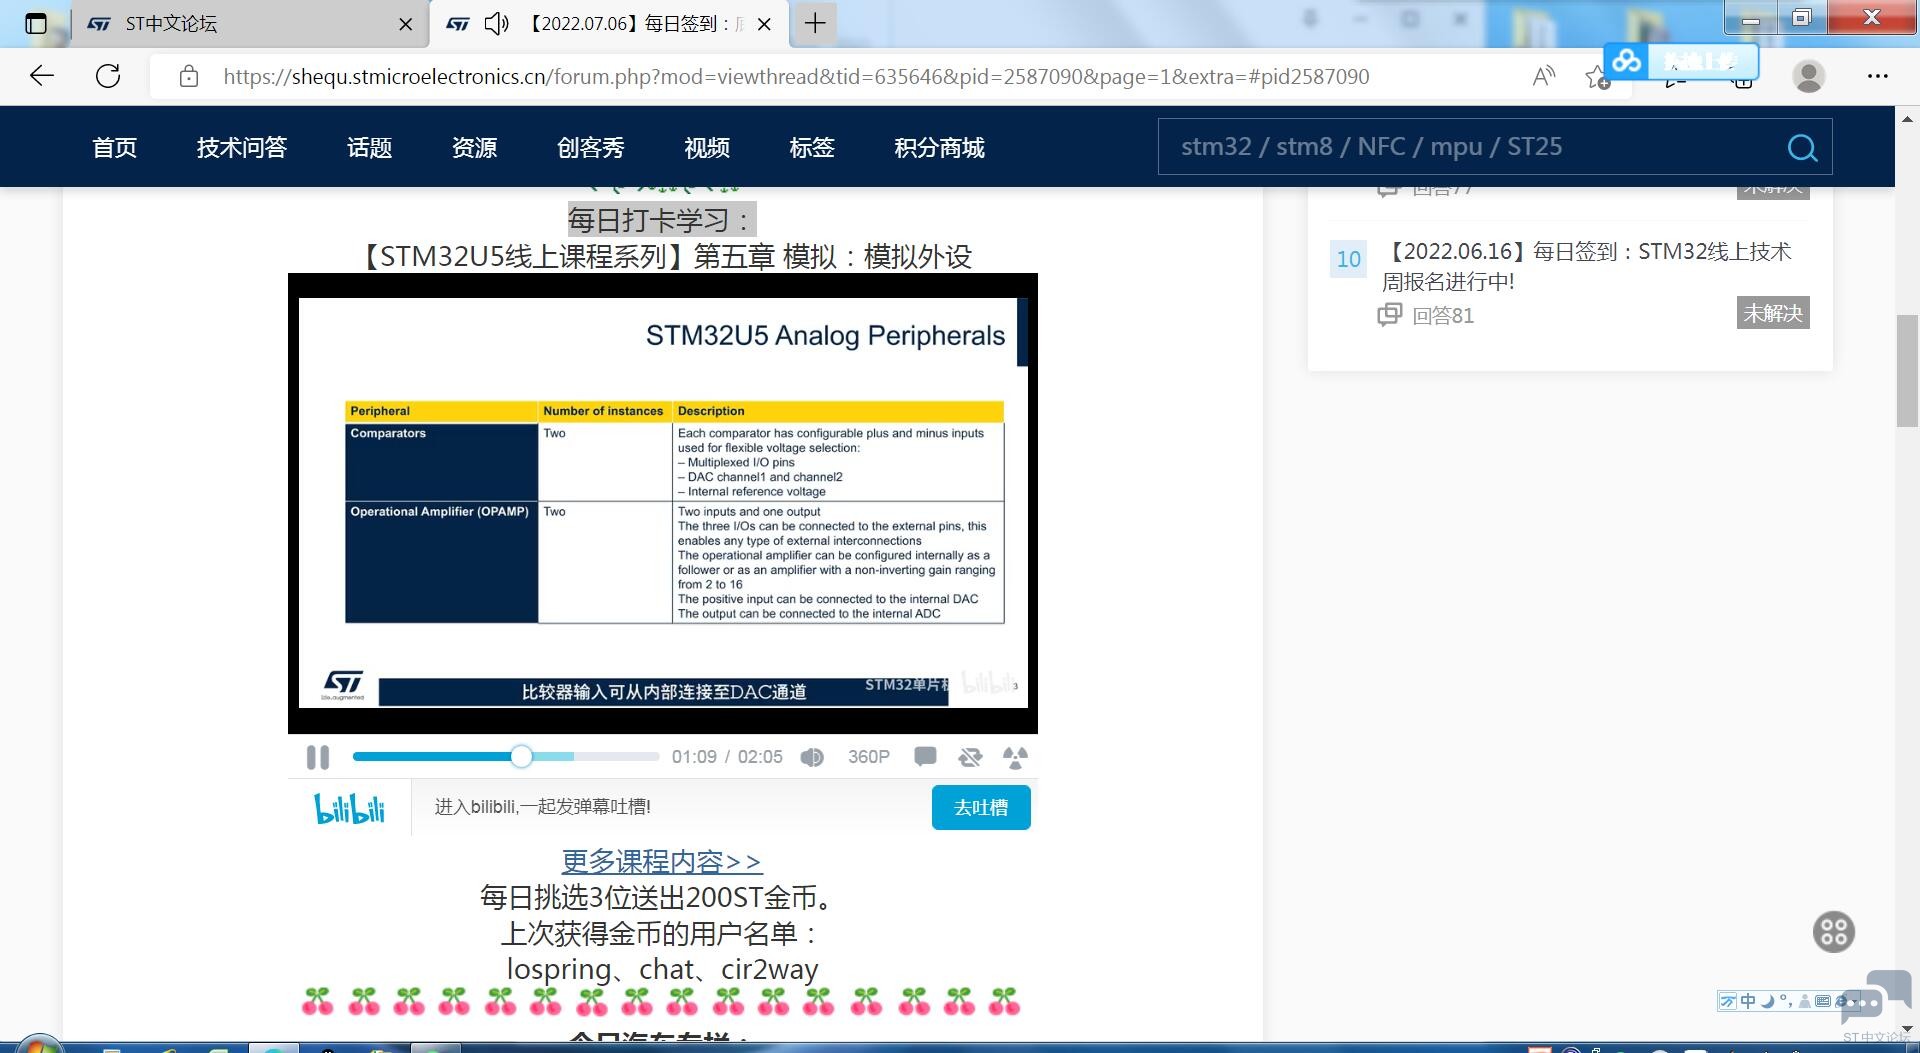
Task: Click the site lock icon in address bar
Action: coord(188,77)
